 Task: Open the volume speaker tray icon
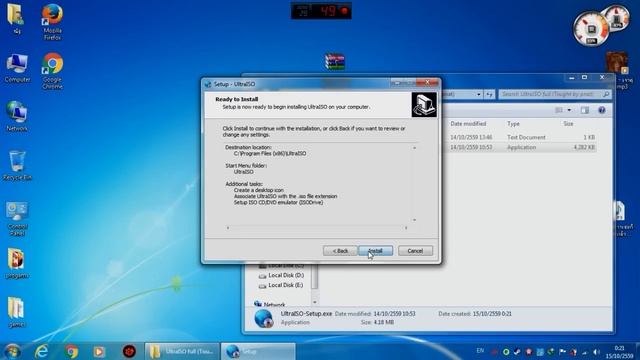coord(596,351)
